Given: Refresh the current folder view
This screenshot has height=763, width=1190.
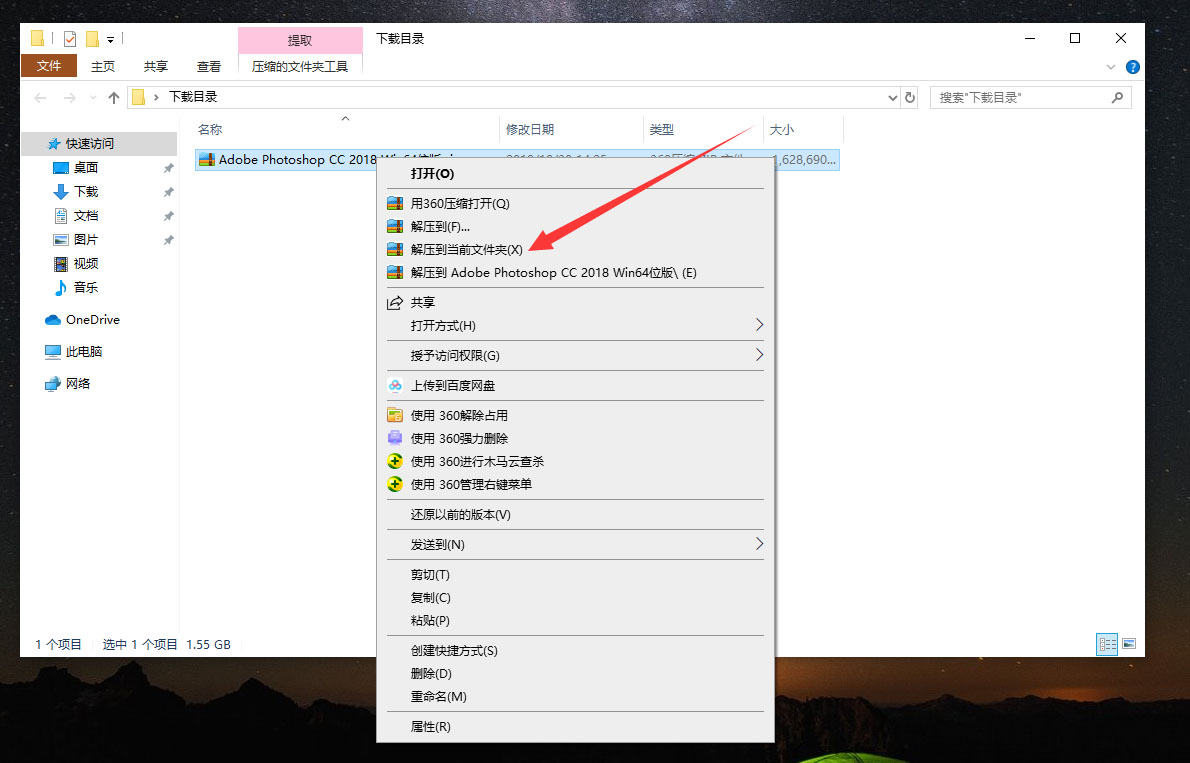Looking at the screenshot, I should (908, 97).
